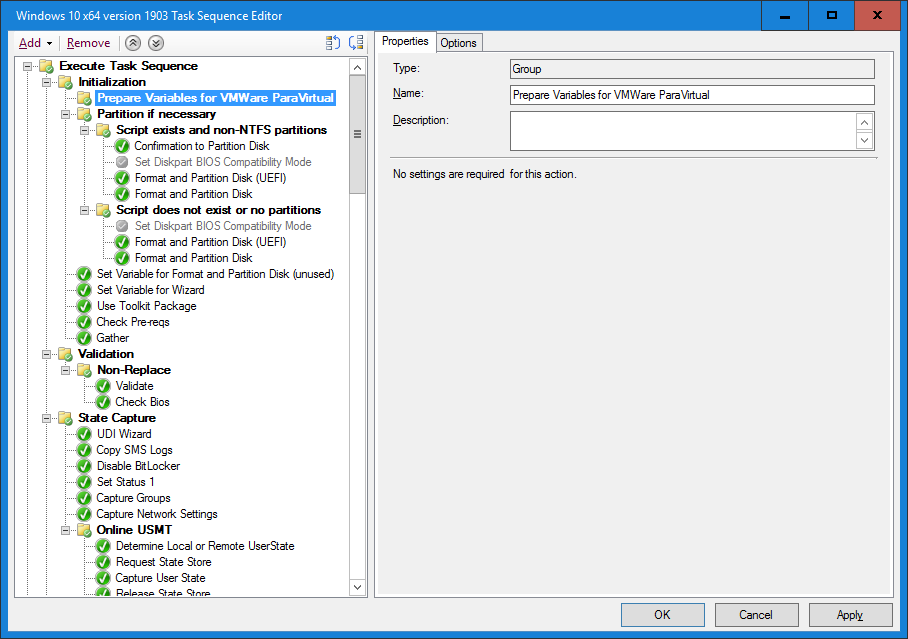Collapse Script does not exist or no partitions
This screenshot has height=639, width=908.
85,210
